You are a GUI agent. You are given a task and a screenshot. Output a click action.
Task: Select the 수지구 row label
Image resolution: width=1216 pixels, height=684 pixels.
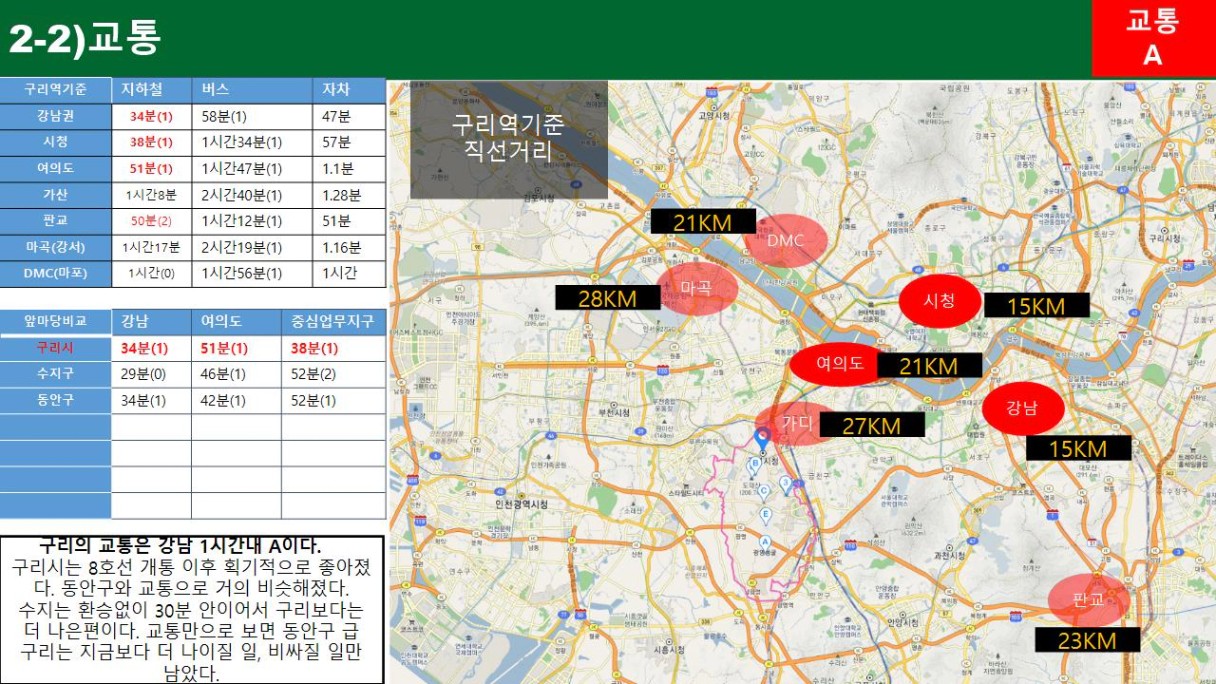pos(55,374)
